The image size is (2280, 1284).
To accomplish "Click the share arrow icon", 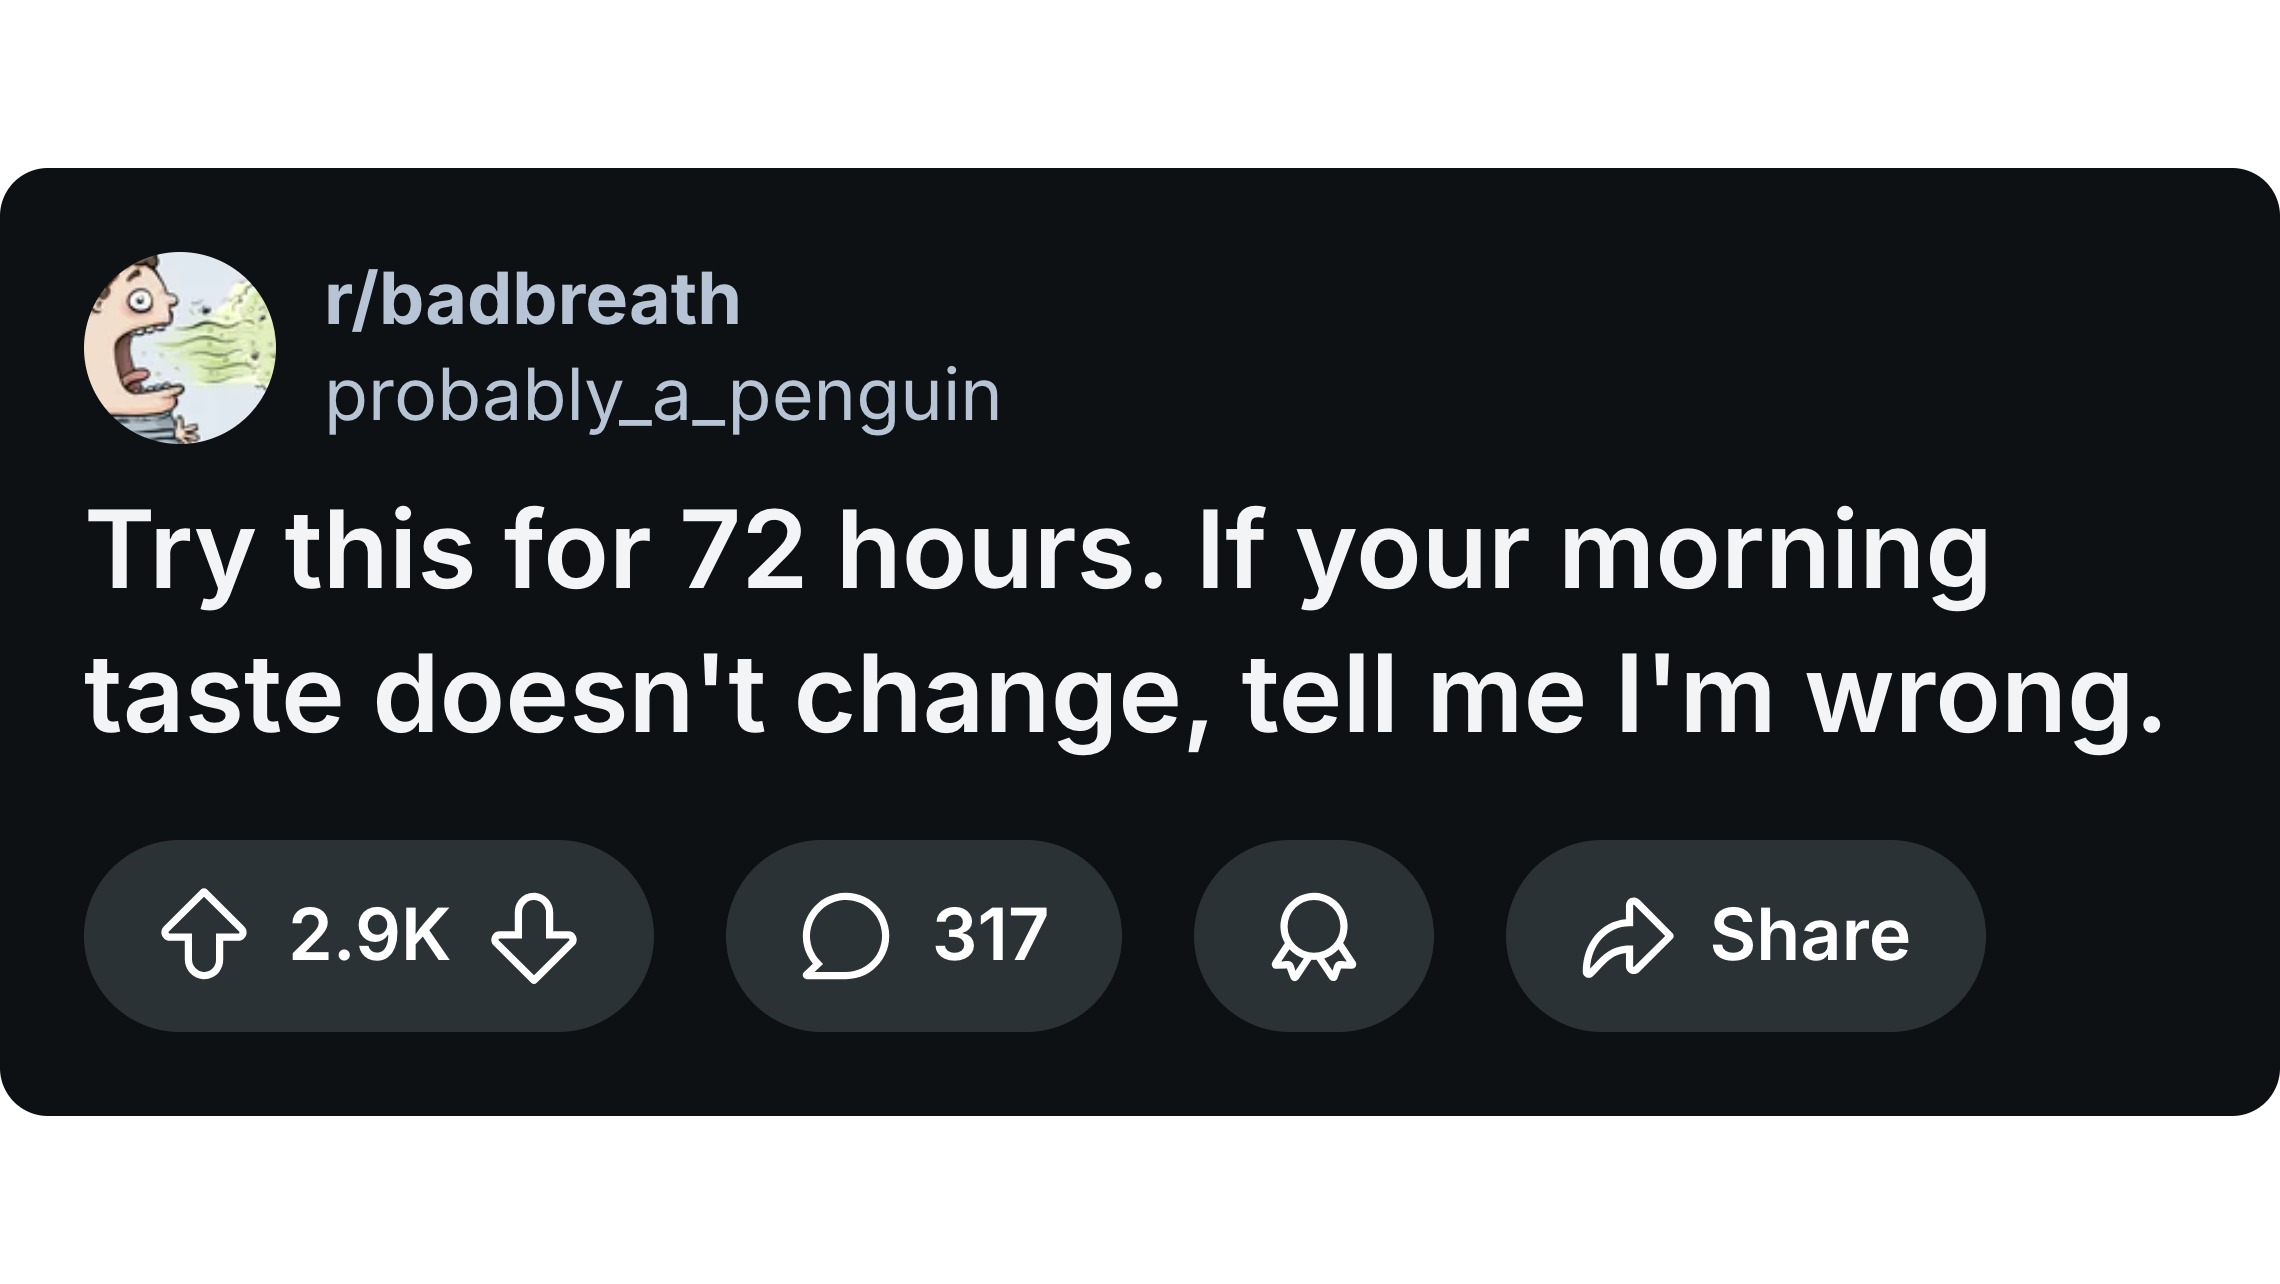I will tap(1626, 936).
